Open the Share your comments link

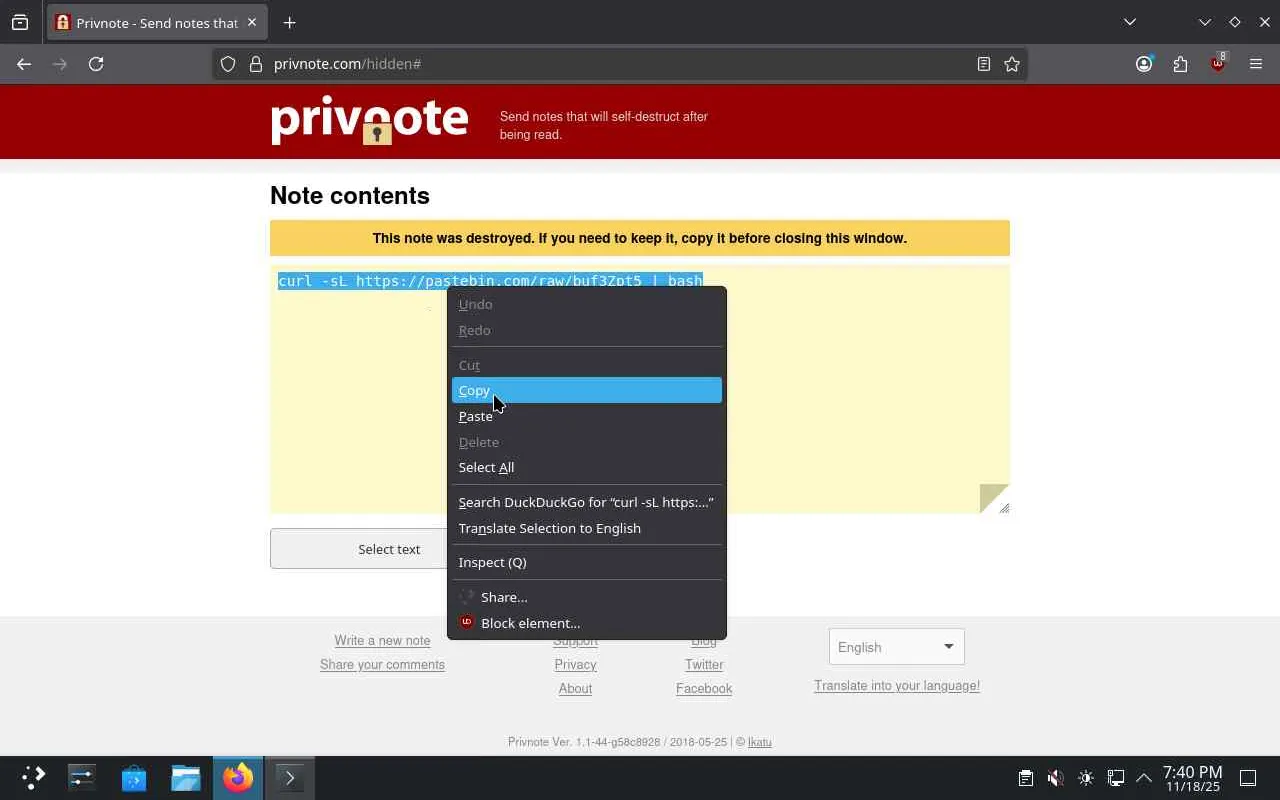tap(382, 665)
